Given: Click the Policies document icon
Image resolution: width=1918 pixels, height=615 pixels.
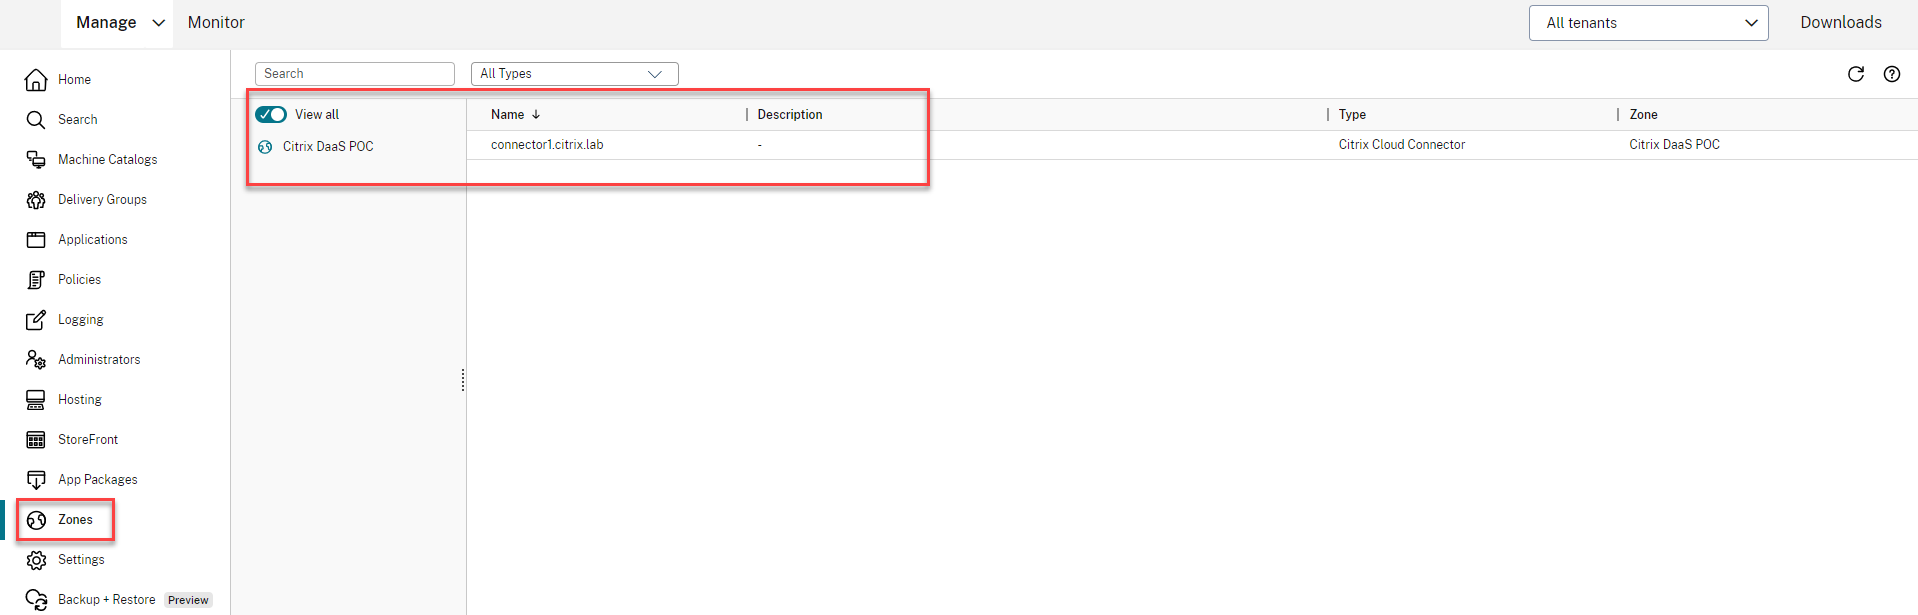Looking at the screenshot, I should click(36, 280).
